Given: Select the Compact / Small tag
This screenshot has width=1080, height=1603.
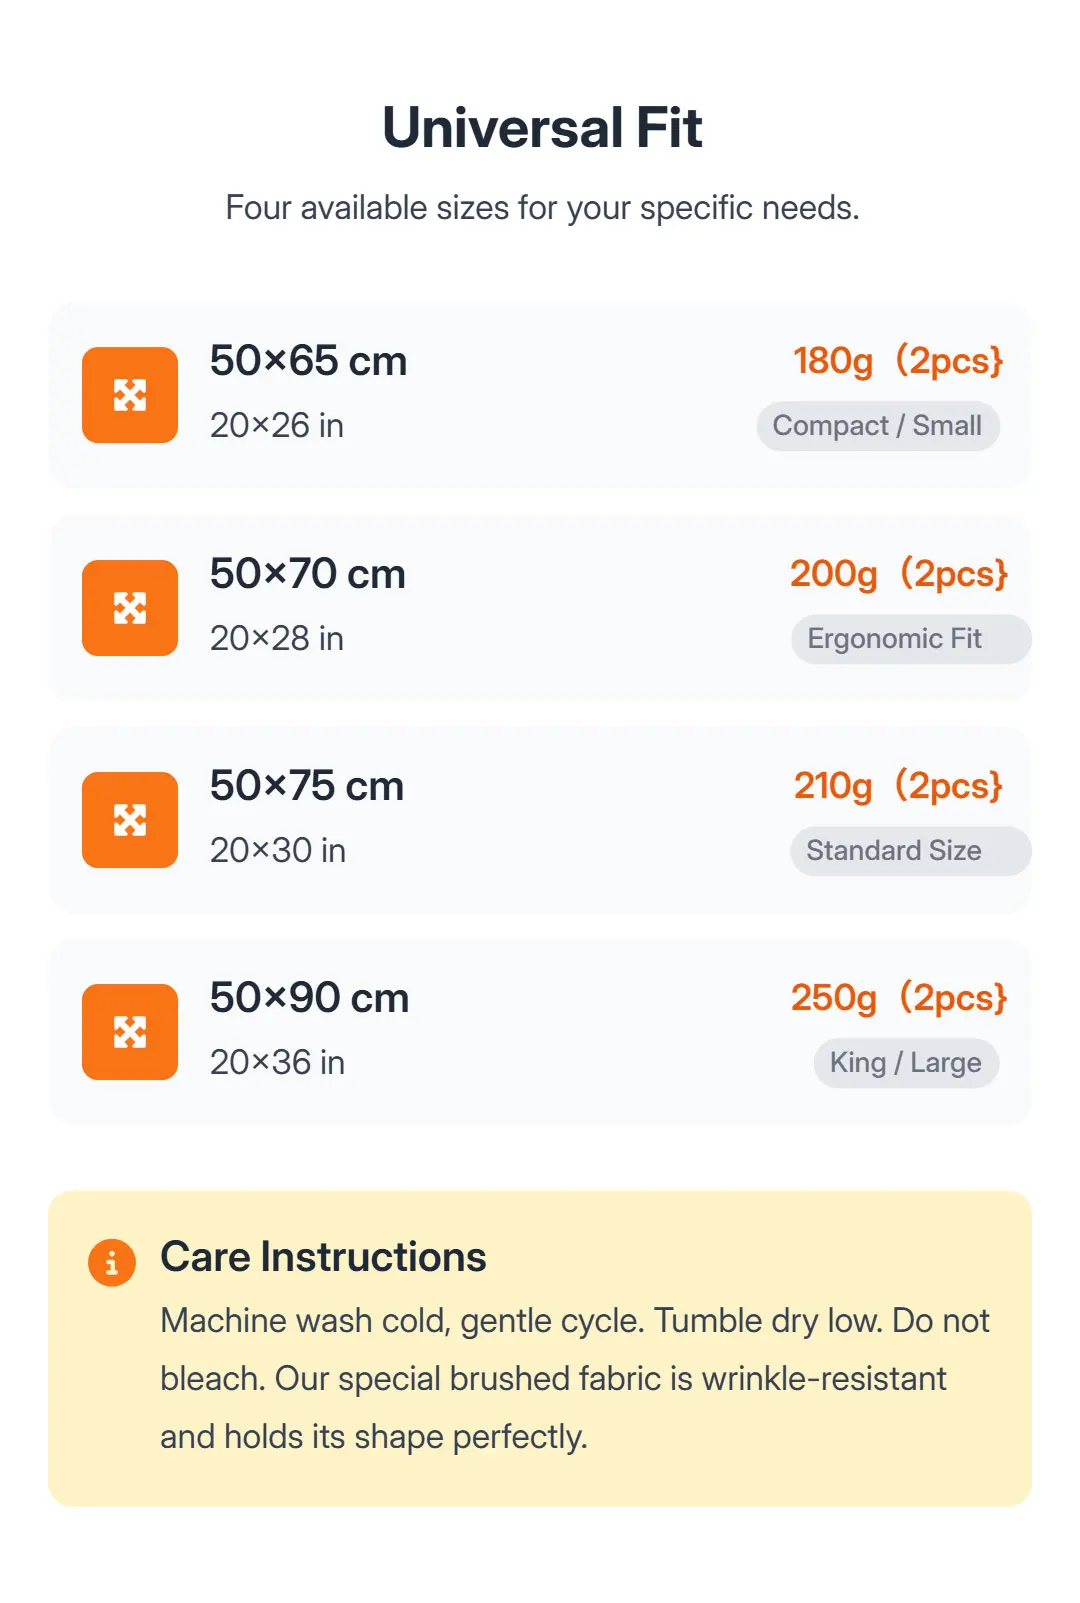Looking at the screenshot, I should click(878, 426).
